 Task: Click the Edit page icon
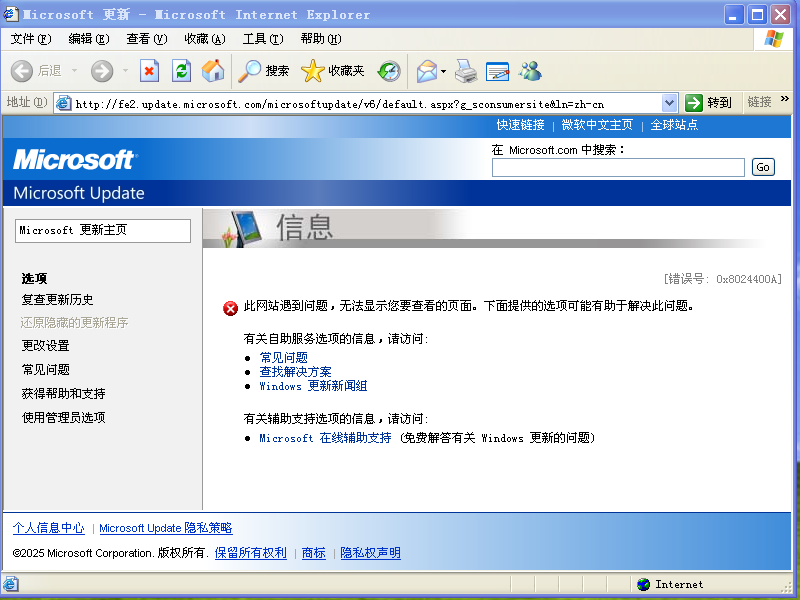tap(497, 71)
